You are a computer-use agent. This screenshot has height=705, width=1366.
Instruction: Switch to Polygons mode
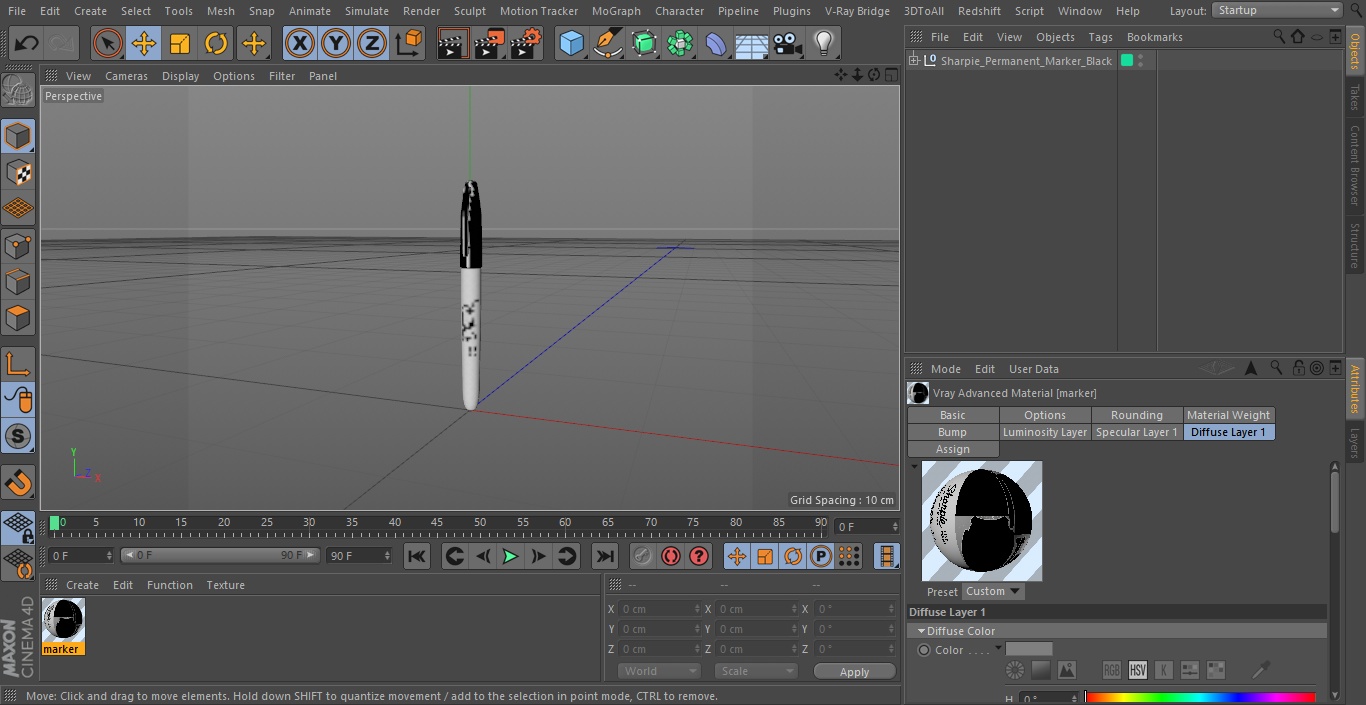[18, 318]
